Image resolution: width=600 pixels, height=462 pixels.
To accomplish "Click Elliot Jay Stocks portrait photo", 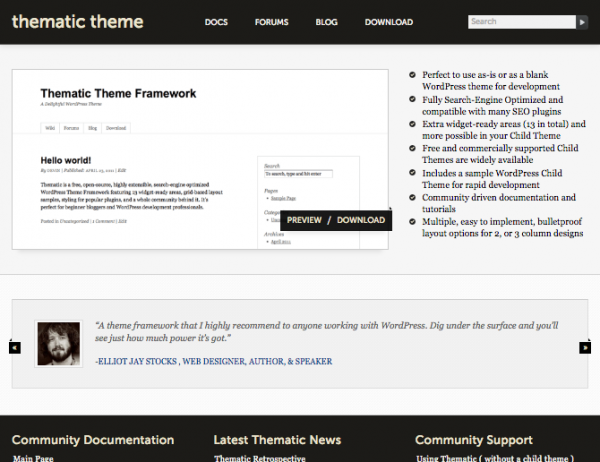I will 59,344.
